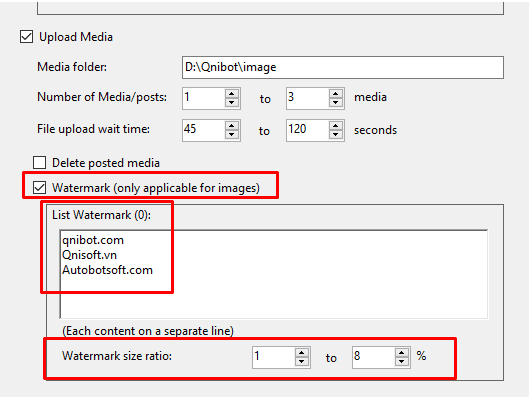Decrease maximum media per post value

click(x=336, y=103)
